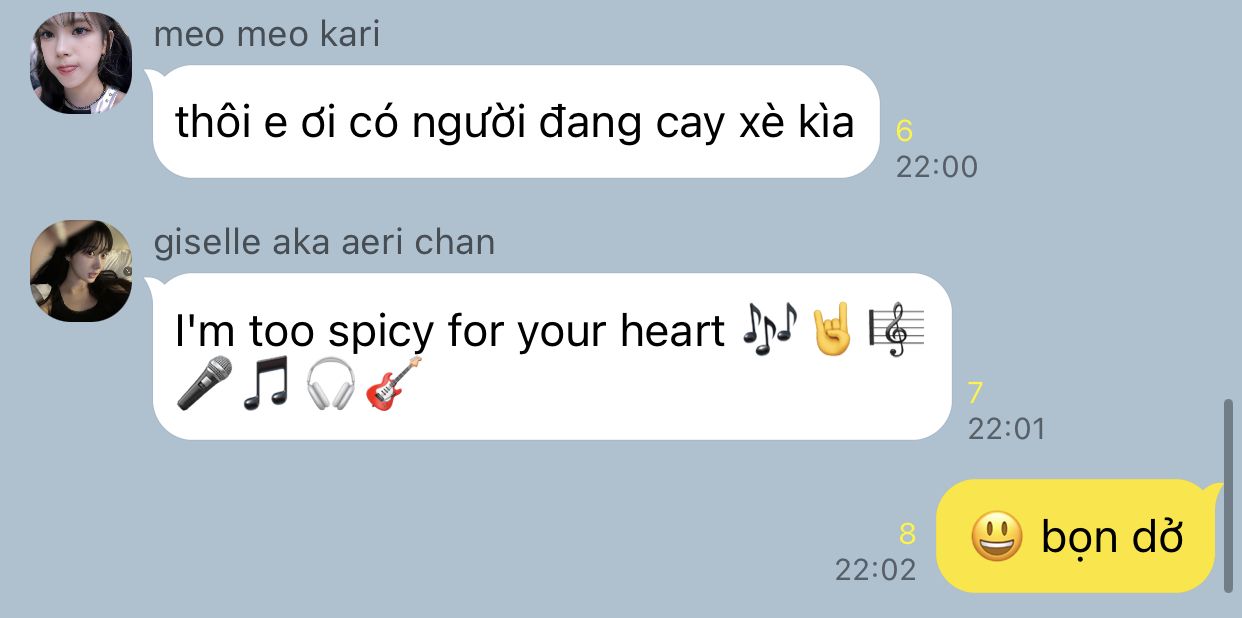The image size is (1242, 618).
Task: Tap the unread count 6 beside first message
Action: coord(905,131)
